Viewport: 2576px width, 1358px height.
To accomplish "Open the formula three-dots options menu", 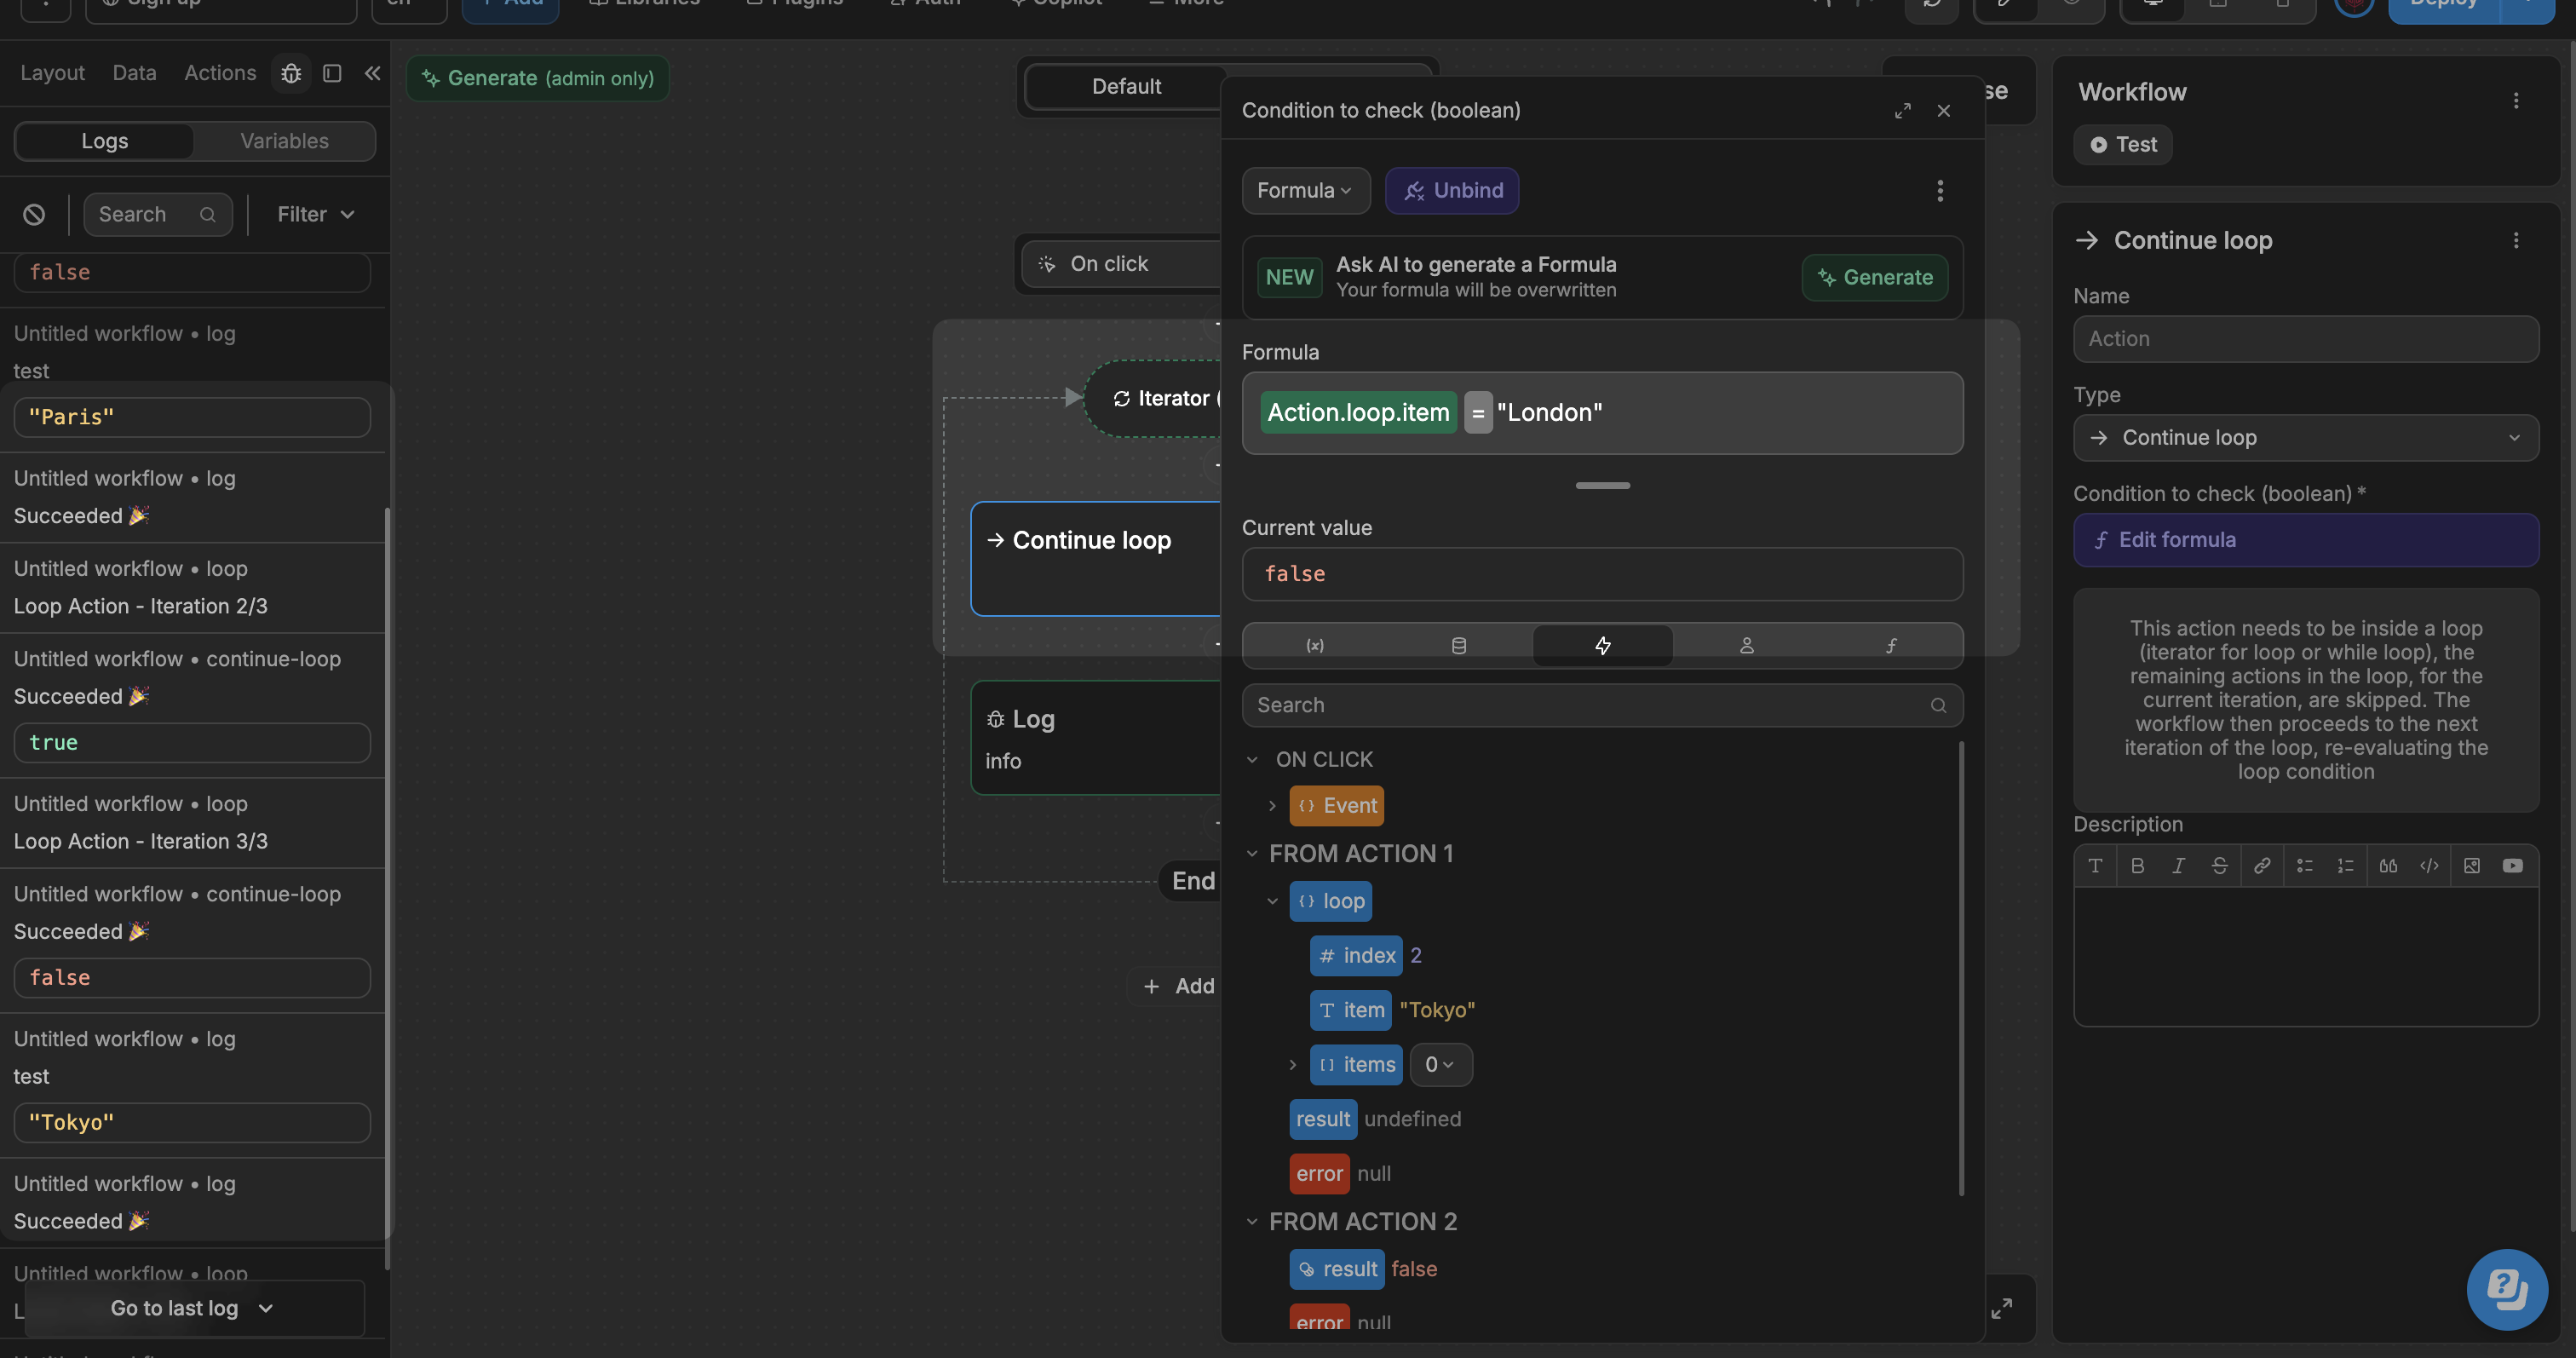I will (x=1939, y=190).
